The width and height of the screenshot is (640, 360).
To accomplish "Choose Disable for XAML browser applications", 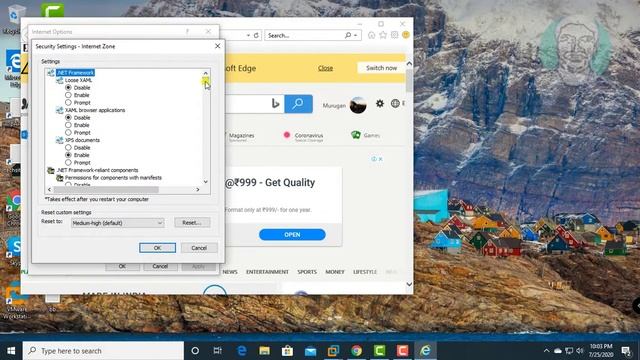I will coord(68,118).
